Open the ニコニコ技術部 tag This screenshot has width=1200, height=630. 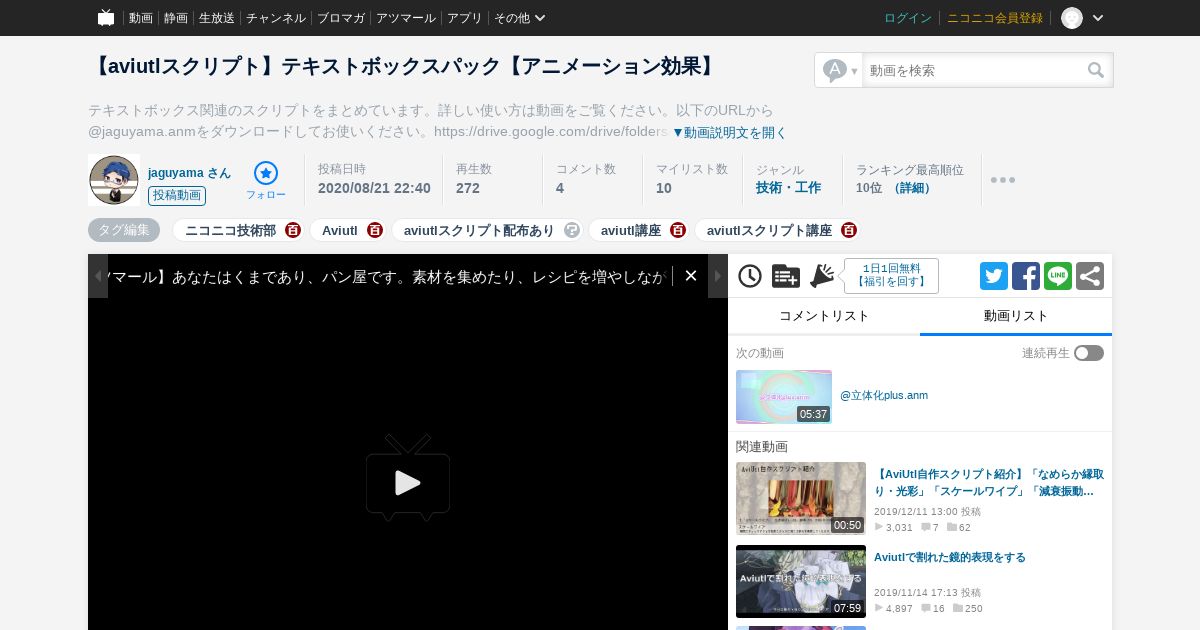[x=230, y=230]
